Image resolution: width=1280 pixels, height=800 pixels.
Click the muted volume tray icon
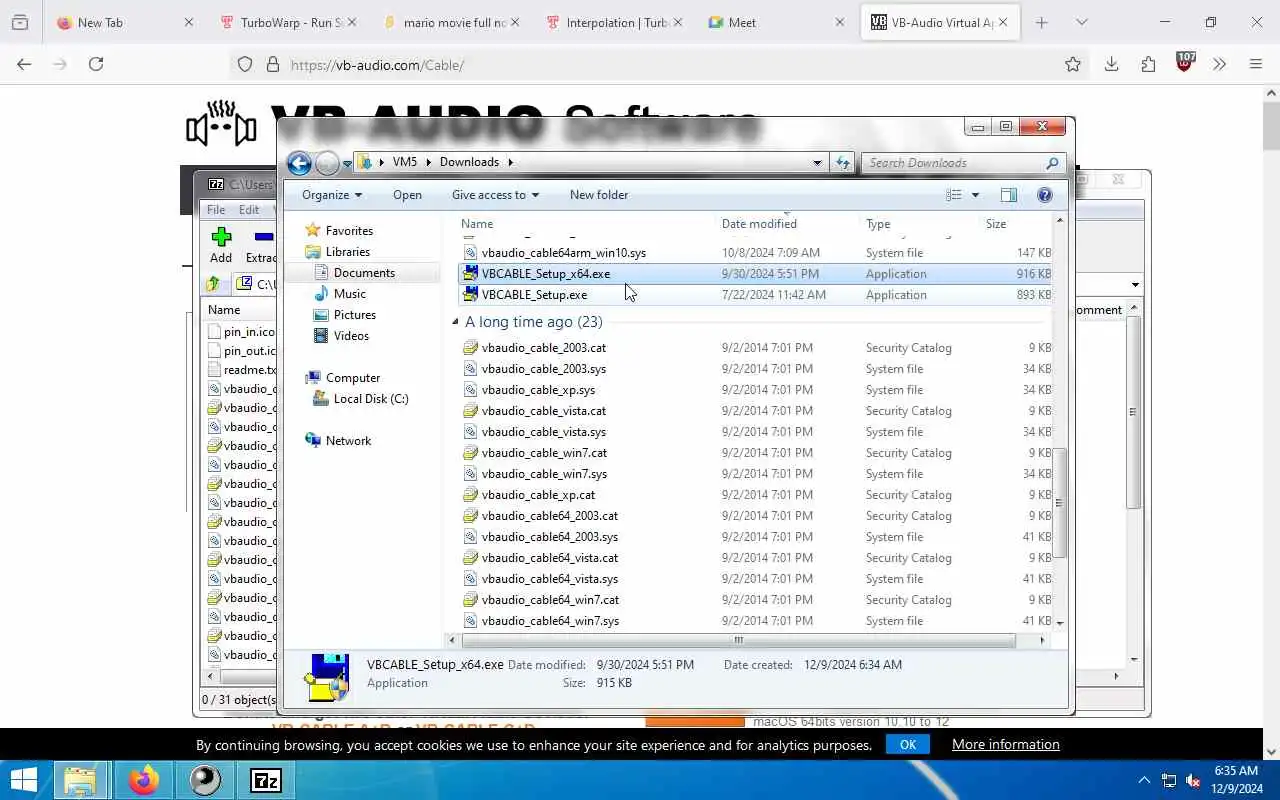(x=1193, y=780)
